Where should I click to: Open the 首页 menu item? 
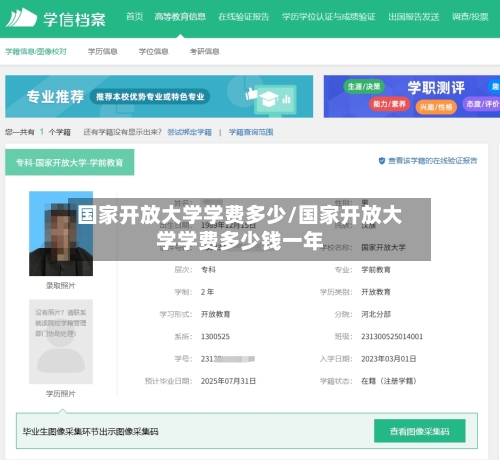135,17
